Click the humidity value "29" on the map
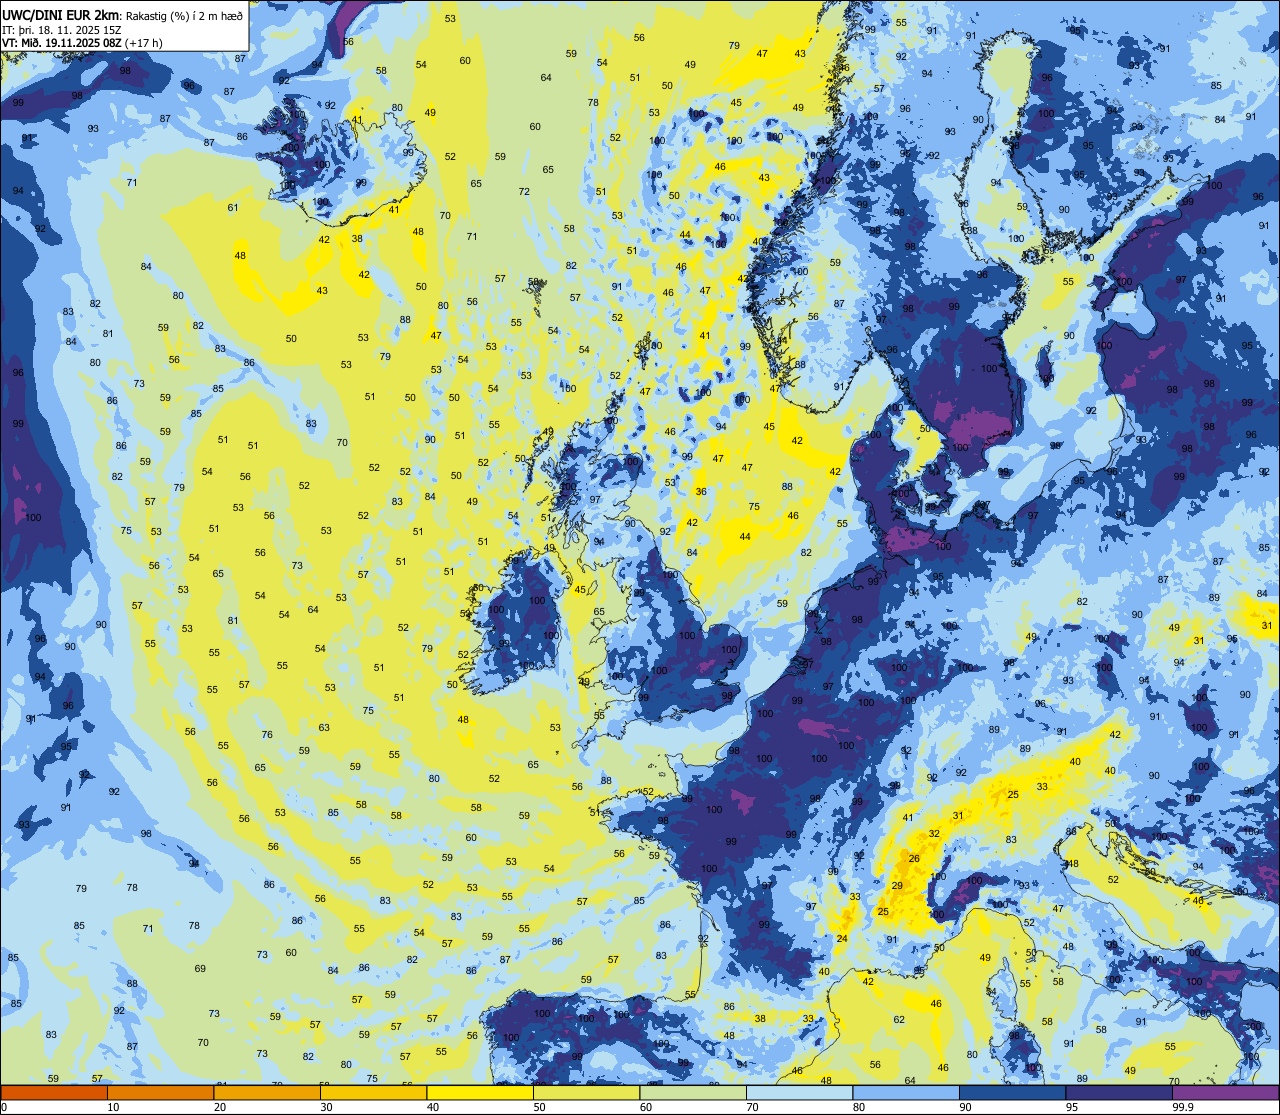 tap(897, 886)
